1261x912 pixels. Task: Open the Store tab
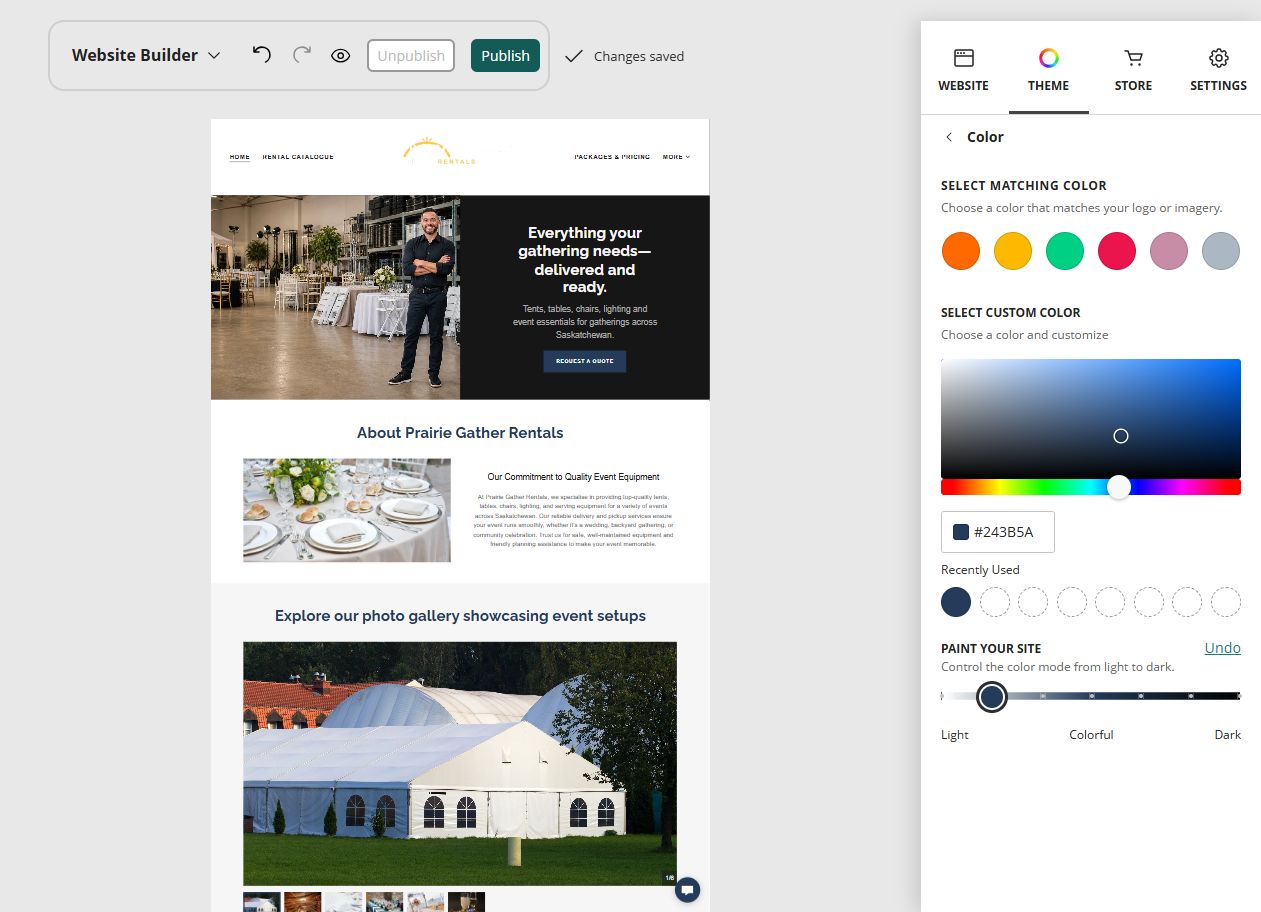click(x=1133, y=70)
